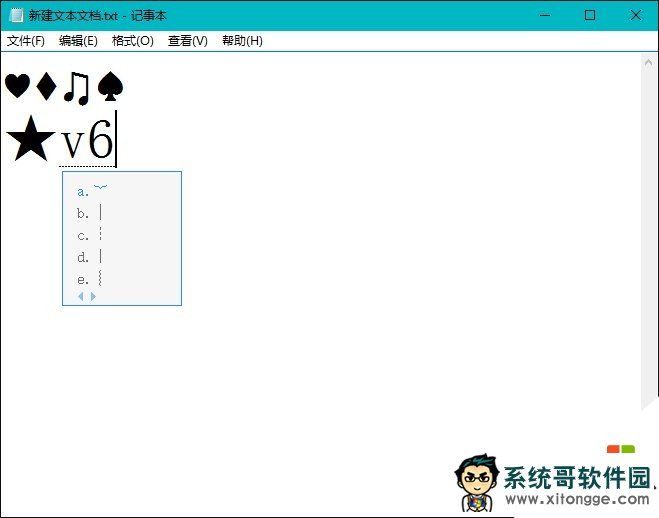Screen dimensions: 659x518
Task: Open the 格式(O) menu
Action: pos(133,41)
